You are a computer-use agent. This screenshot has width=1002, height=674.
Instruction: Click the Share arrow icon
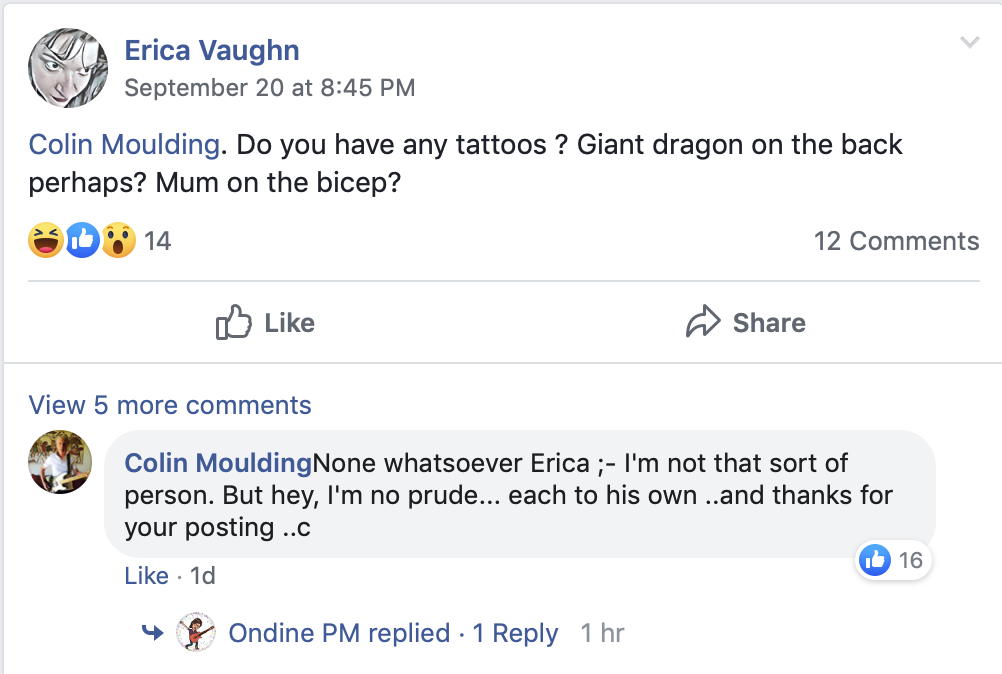pos(704,322)
